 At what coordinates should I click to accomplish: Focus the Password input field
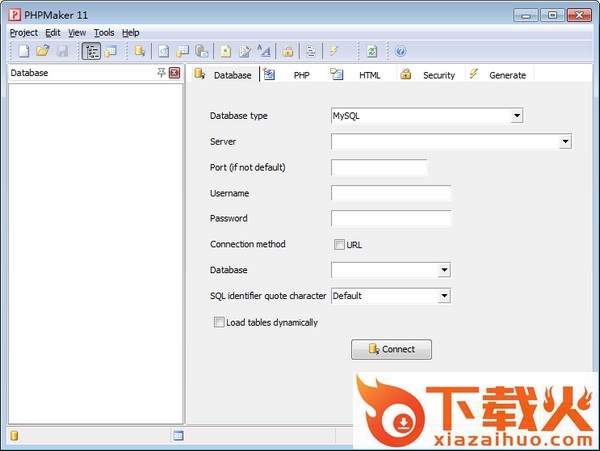[x=391, y=218]
